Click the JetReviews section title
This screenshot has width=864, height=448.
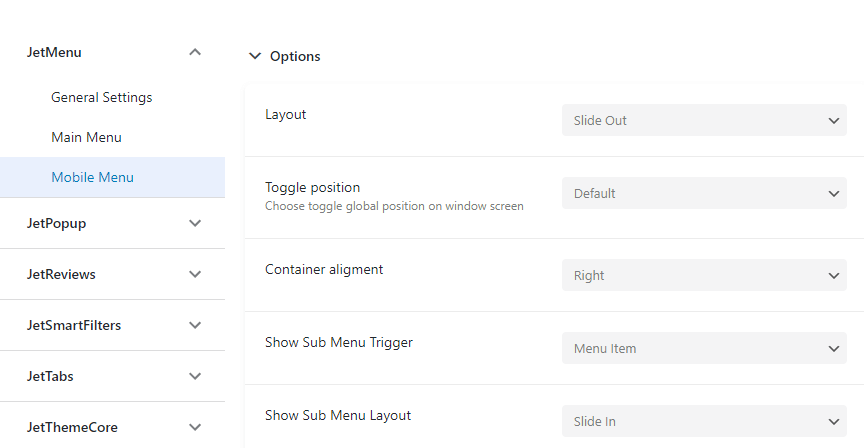point(61,274)
